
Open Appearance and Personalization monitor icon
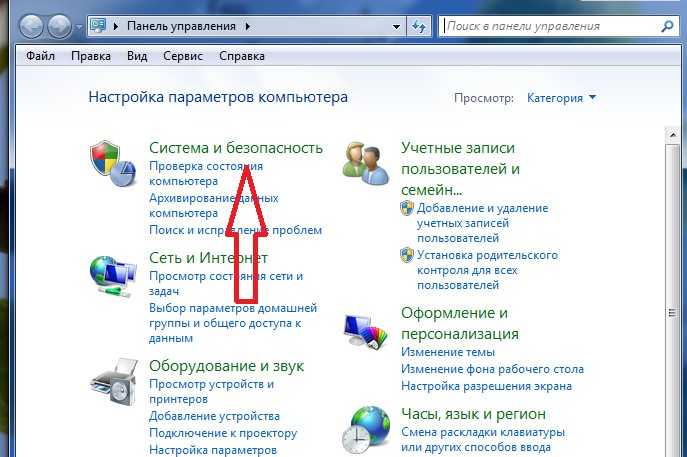(366, 331)
